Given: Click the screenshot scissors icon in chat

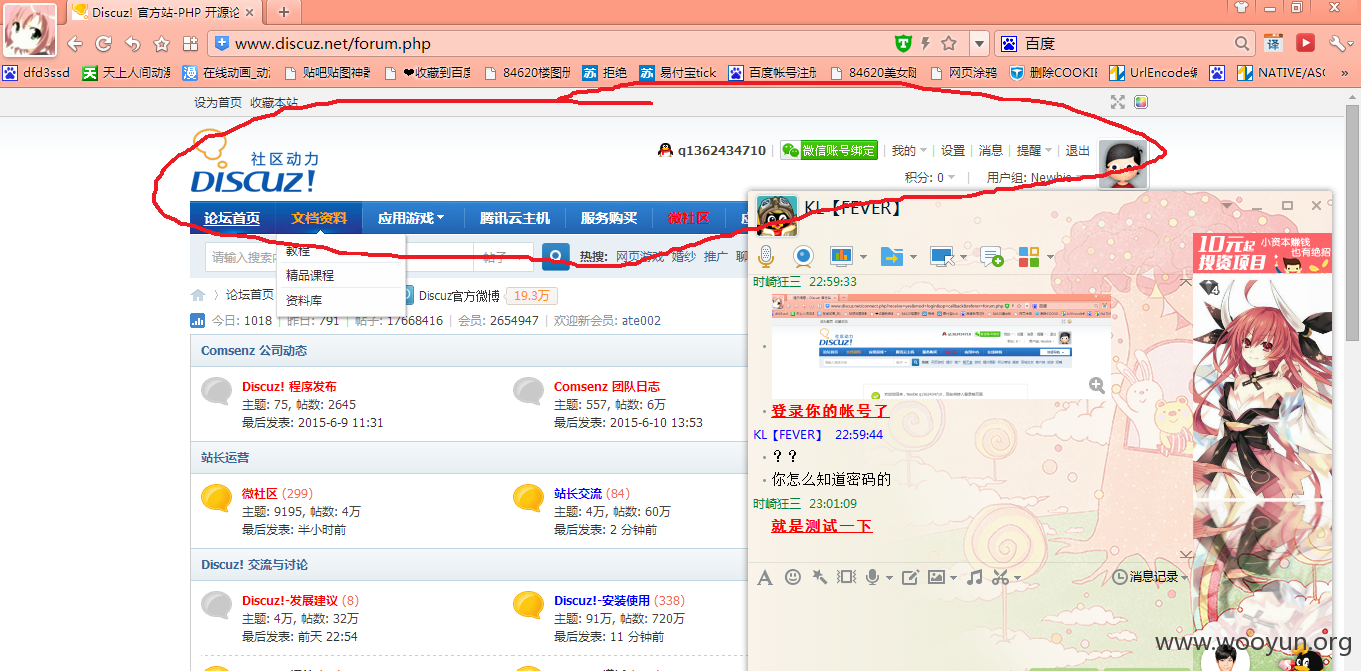Looking at the screenshot, I should point(1000,577).
